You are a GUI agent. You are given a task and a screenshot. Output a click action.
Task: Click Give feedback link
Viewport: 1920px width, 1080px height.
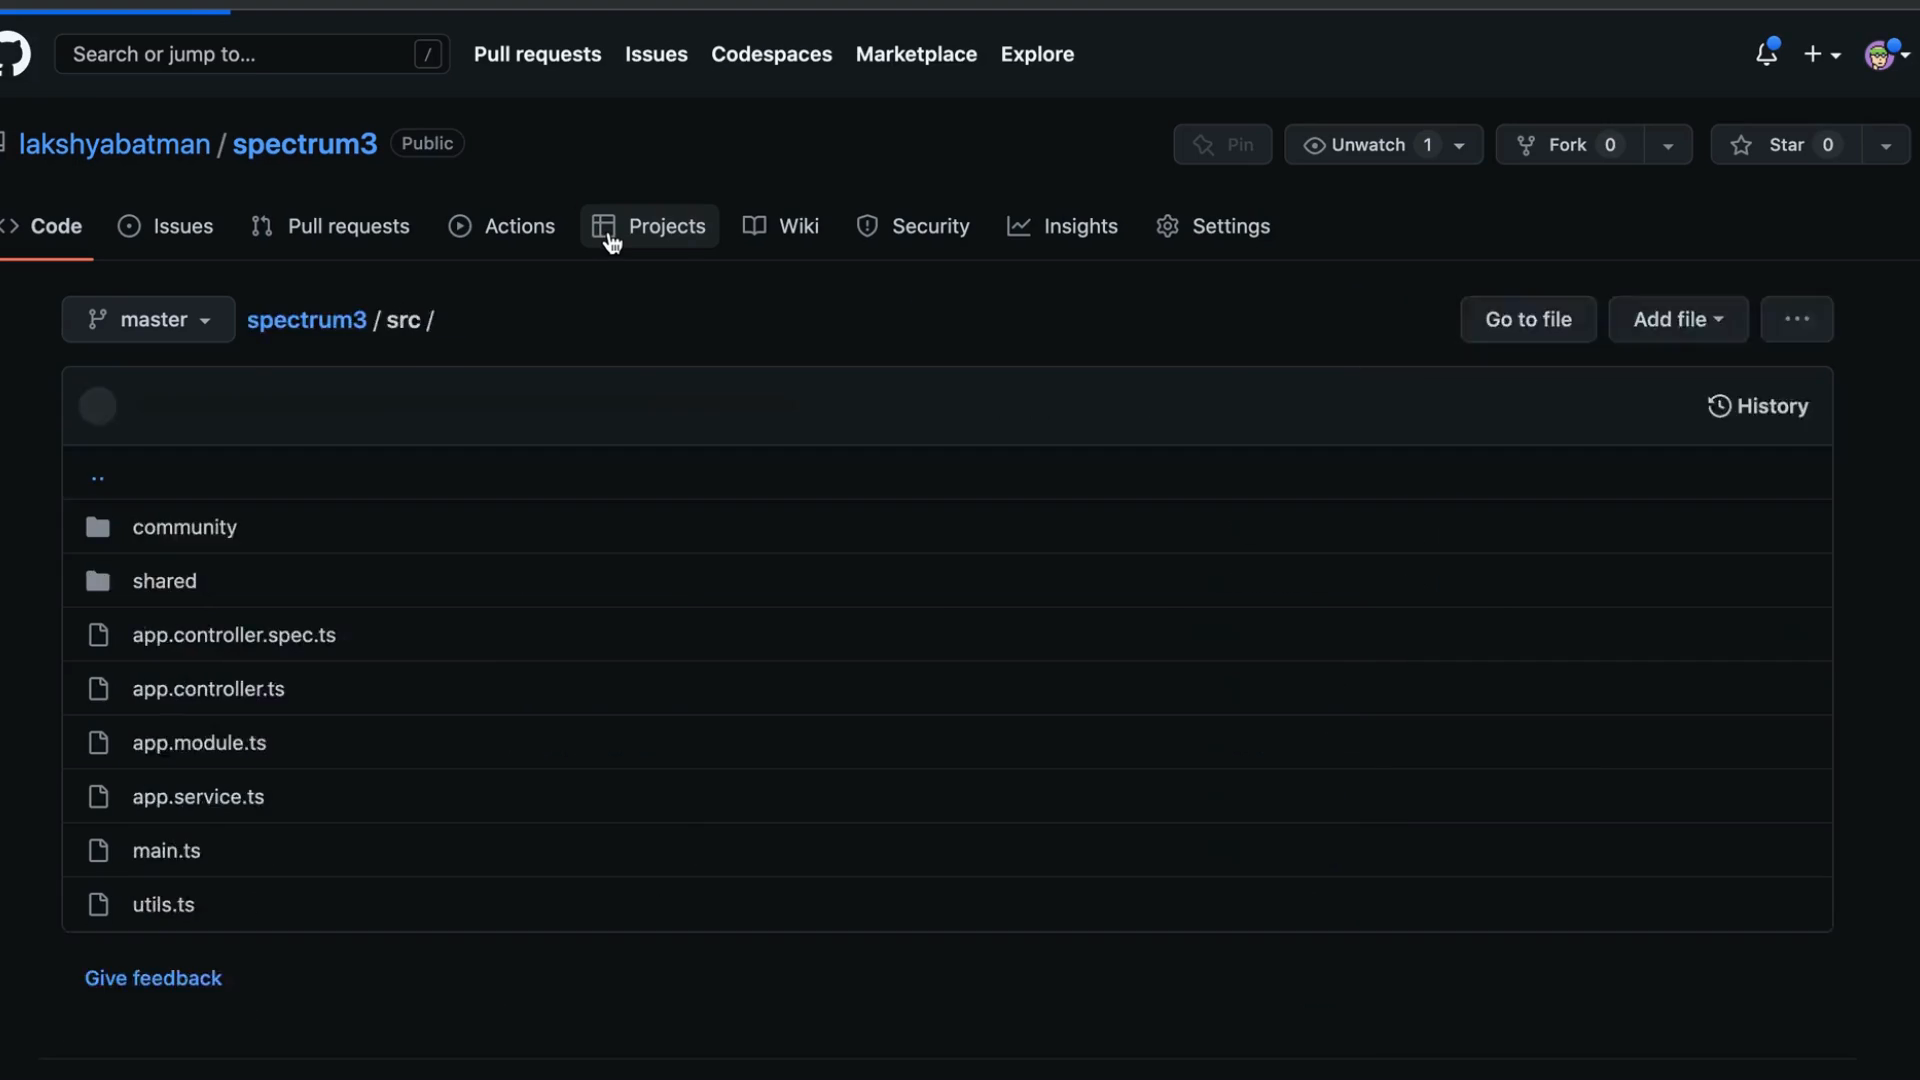153,978
